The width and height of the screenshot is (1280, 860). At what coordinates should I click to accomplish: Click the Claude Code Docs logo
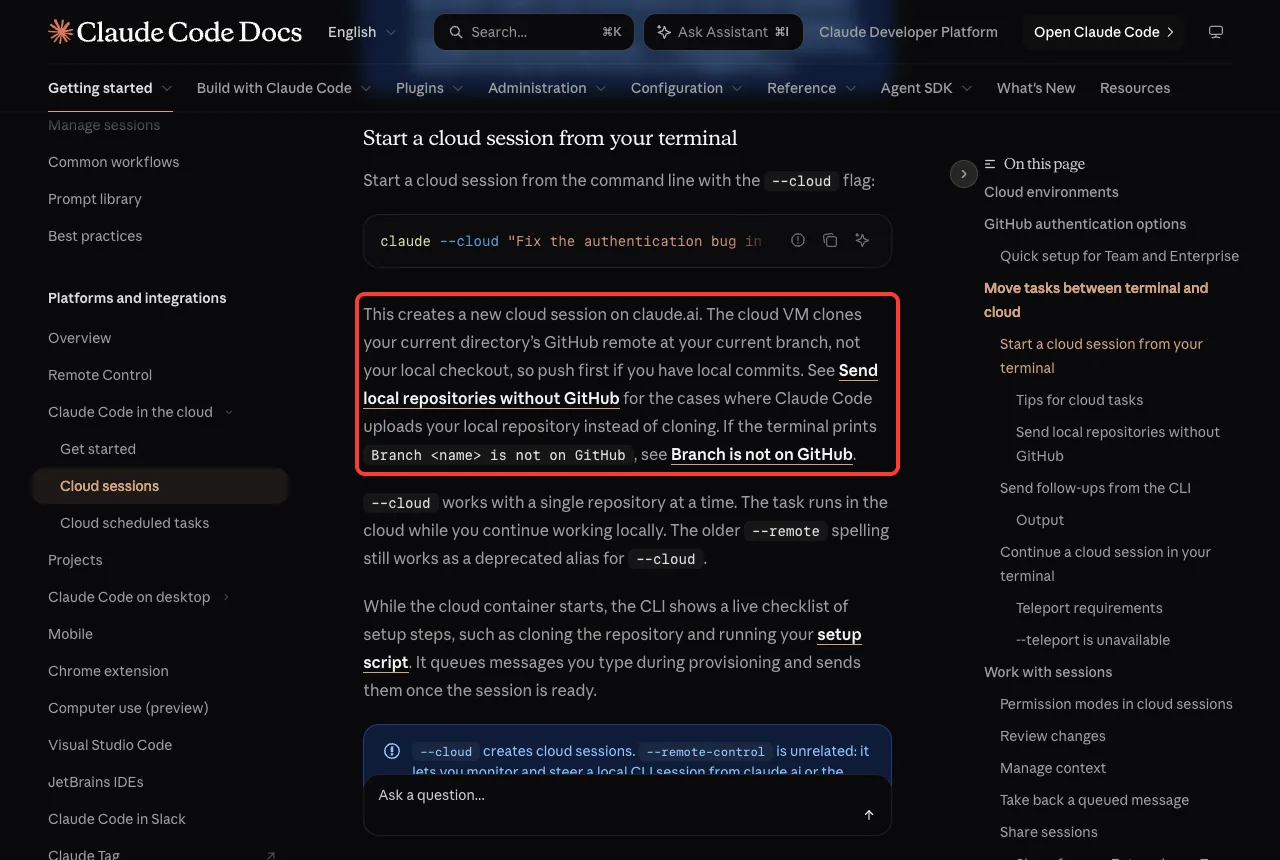[175, 32]
